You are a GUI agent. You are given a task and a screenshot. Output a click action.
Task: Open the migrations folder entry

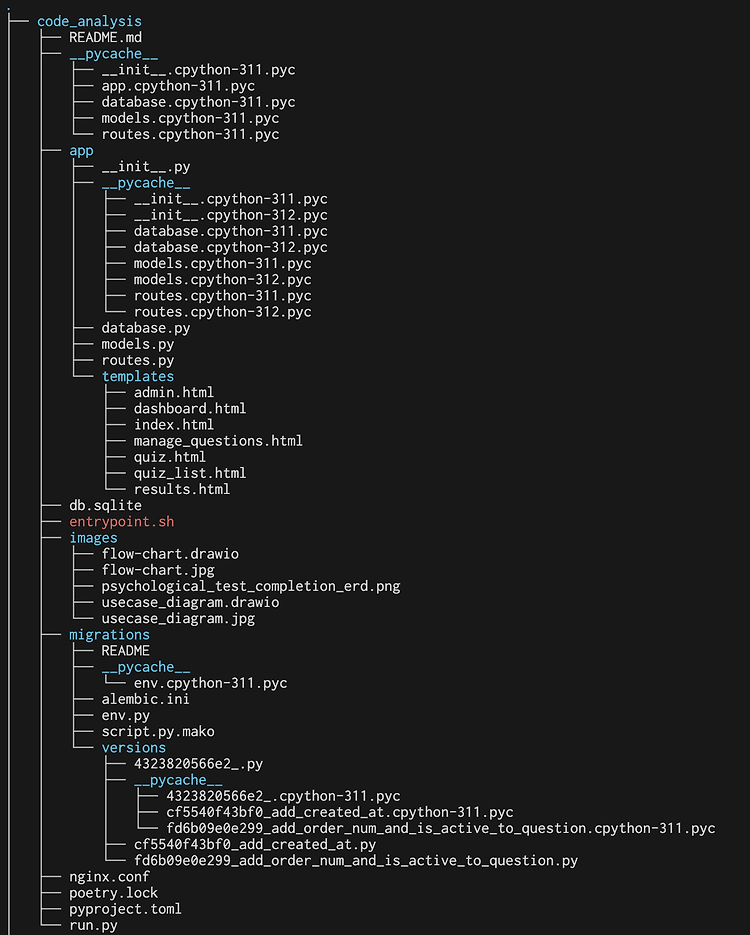tap(109, 634)
